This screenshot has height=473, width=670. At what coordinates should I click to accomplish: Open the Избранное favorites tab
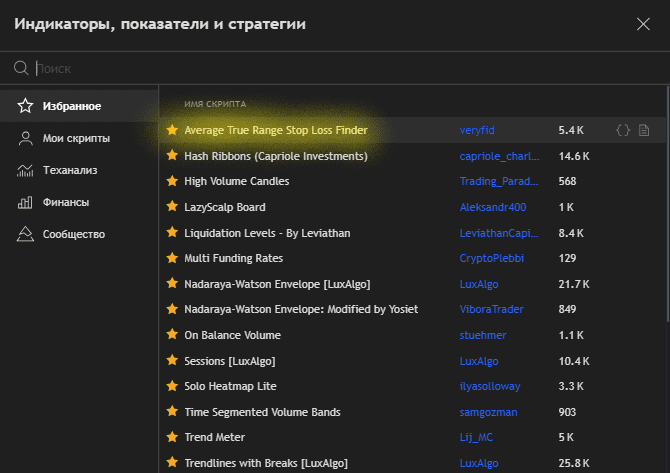[71, 106]
